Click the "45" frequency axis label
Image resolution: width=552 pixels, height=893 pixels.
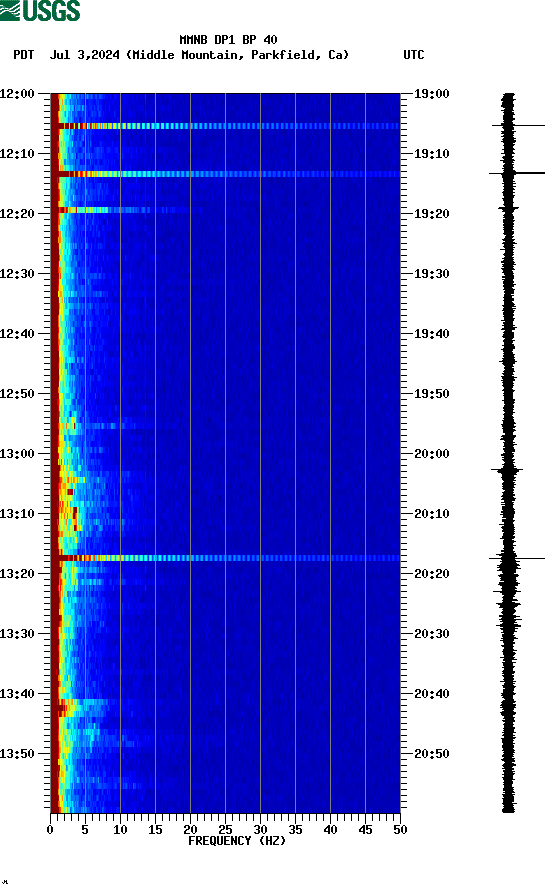365,830
